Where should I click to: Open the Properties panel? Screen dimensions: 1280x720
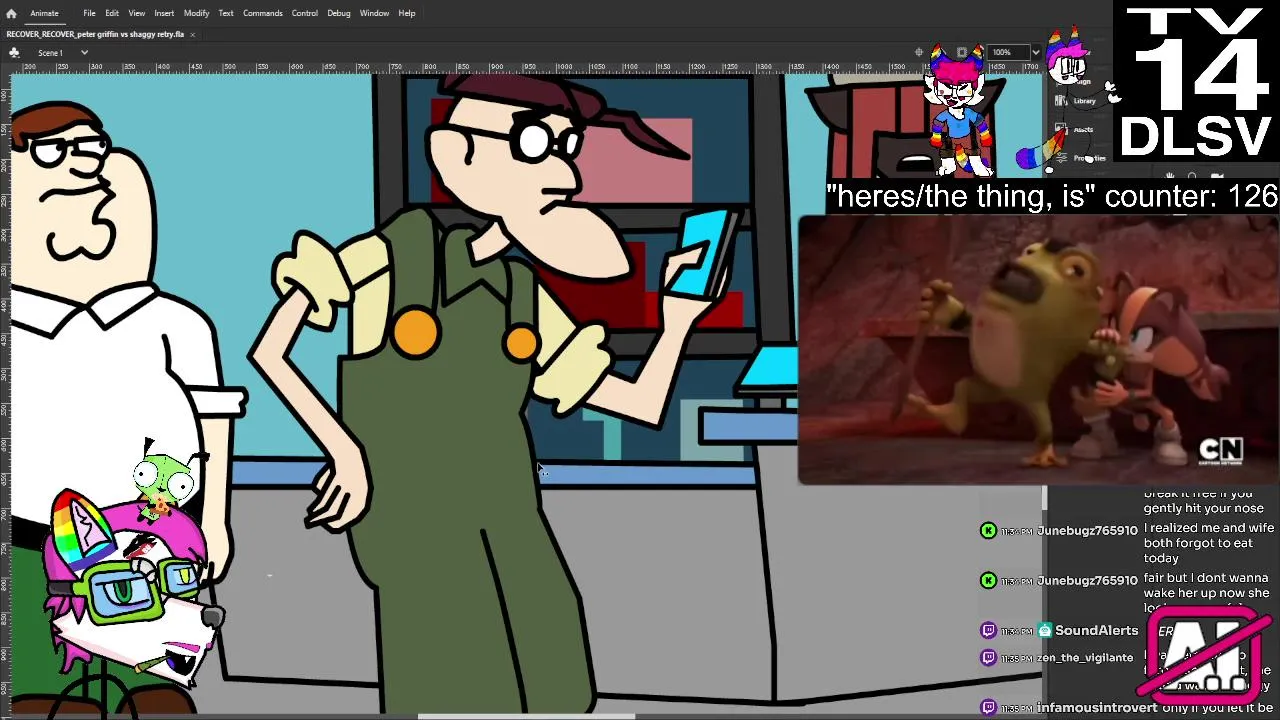tap(1083, 158)
